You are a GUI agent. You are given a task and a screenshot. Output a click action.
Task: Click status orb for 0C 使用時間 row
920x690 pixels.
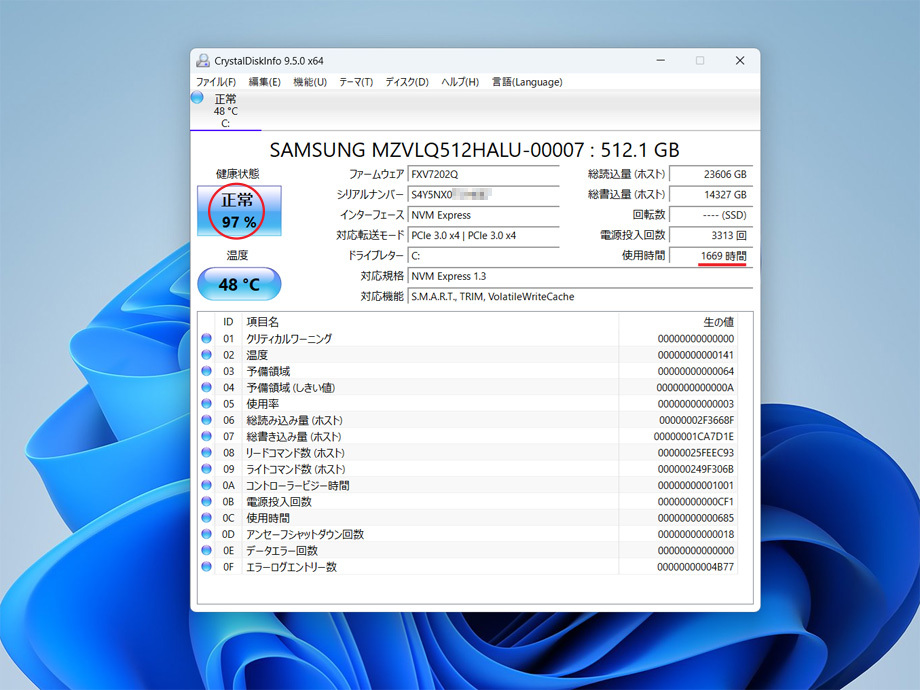(x=207, y=518)
